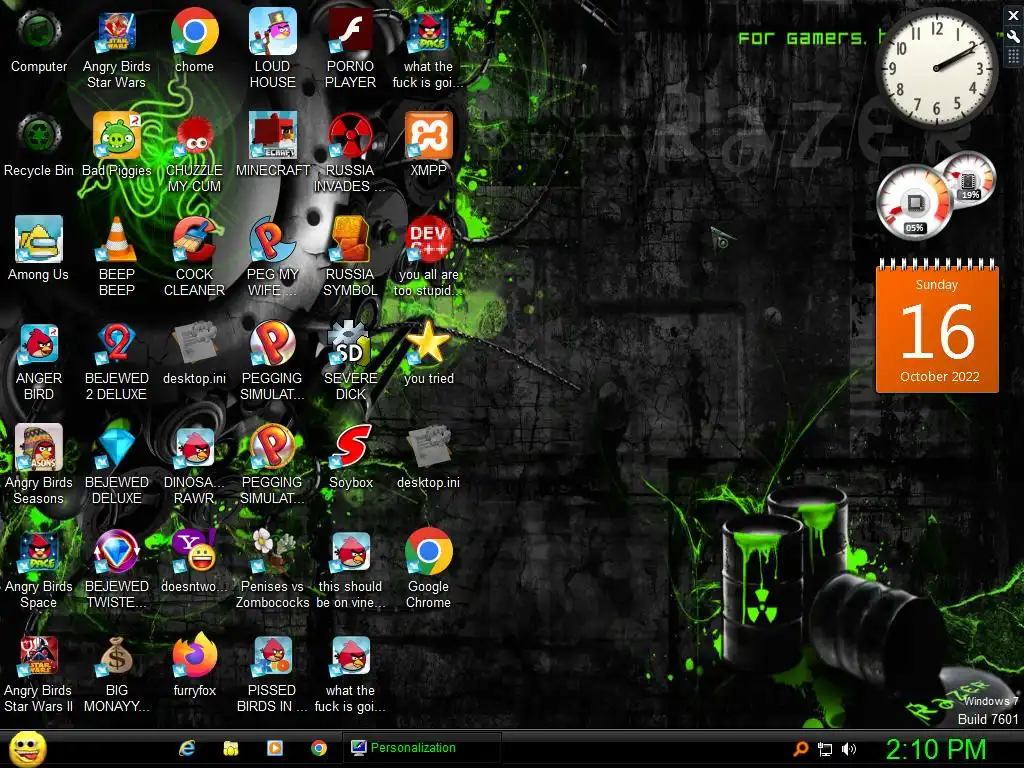Select the Bad Piggies shortcut
Image resolution: width=1024 pixels, height=768 pixels.
[x=116, y=146]
